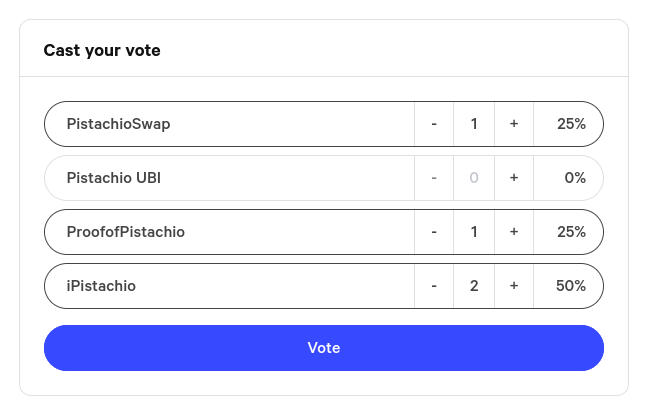
Task: Choose the ProofofPistachio option label
Action: [x=125, y=232]
